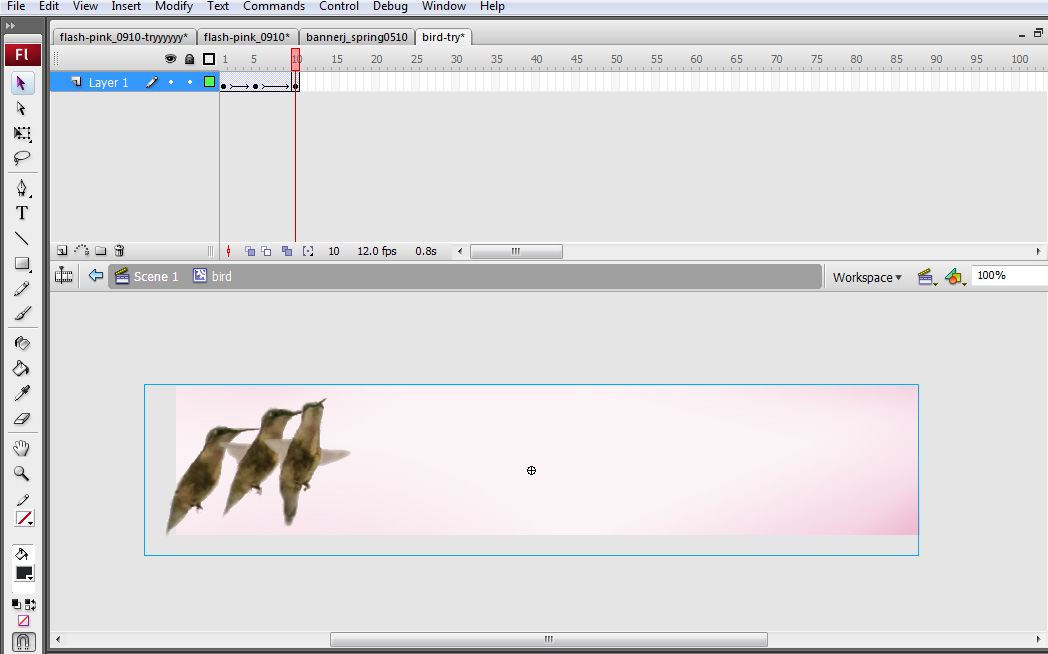Toggle Layer 1 visibility dot
The width and height of the screenshot is (1048, 654).
(x=171, y=82)
